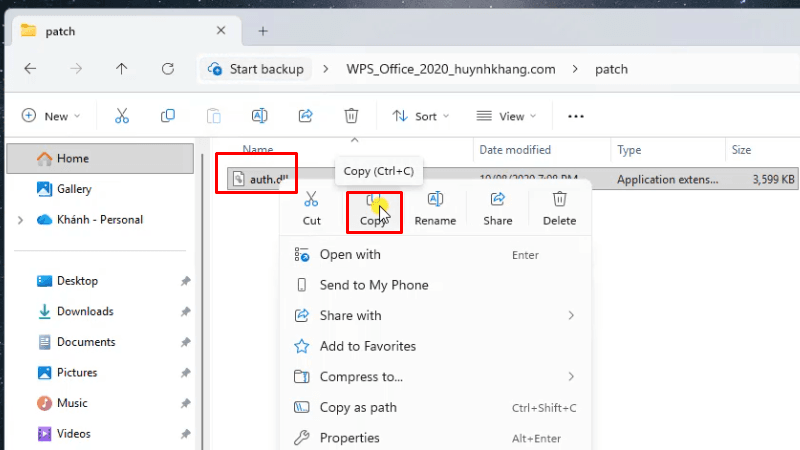800x450 pixels.
Task: Click the toolbar Delete trash icon
Action: (351, 116)
